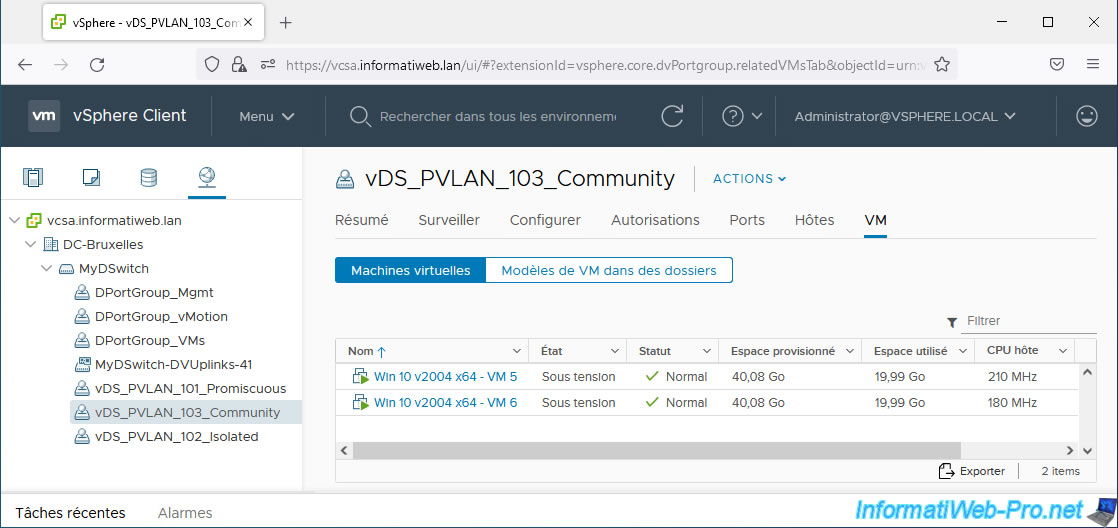
Task: Click the Exporter button label
Action: coord(983,471)
